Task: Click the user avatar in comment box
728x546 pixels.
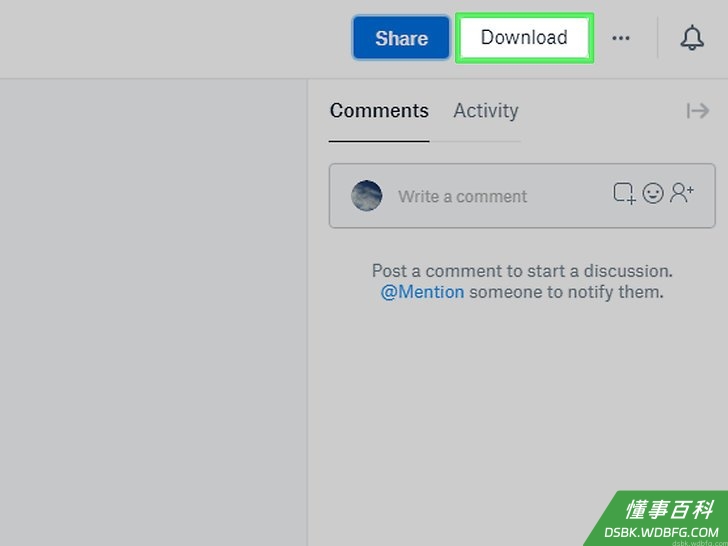Action: click(x=367, y=195)
